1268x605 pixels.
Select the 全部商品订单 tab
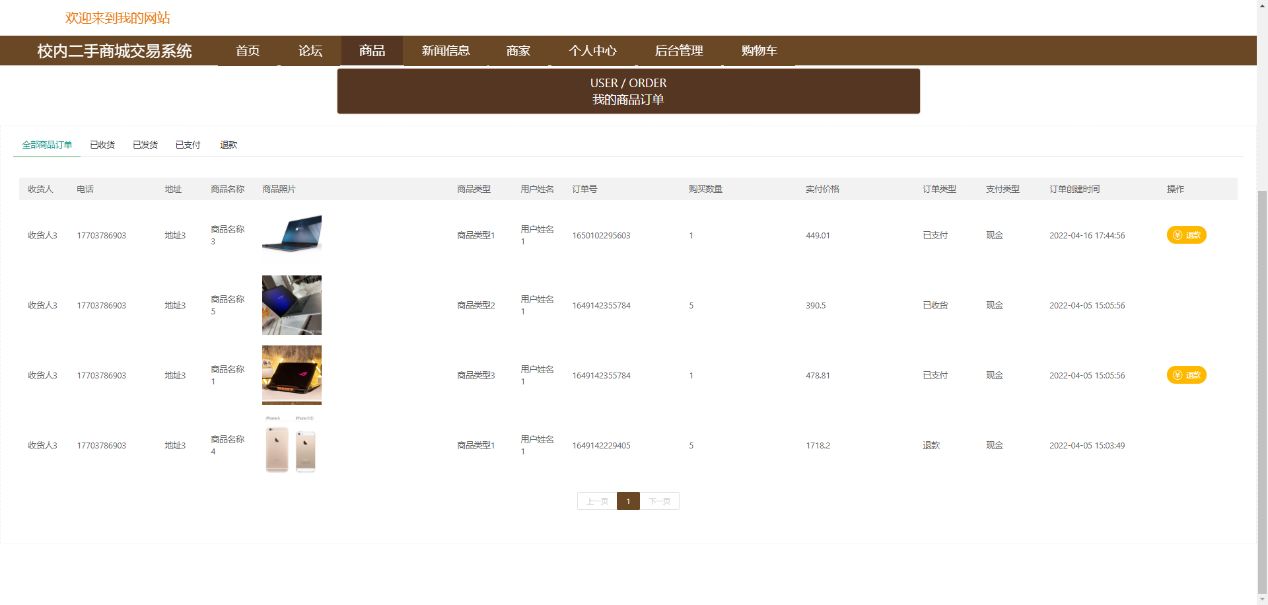pyautogui.click(x=47, y=145)
